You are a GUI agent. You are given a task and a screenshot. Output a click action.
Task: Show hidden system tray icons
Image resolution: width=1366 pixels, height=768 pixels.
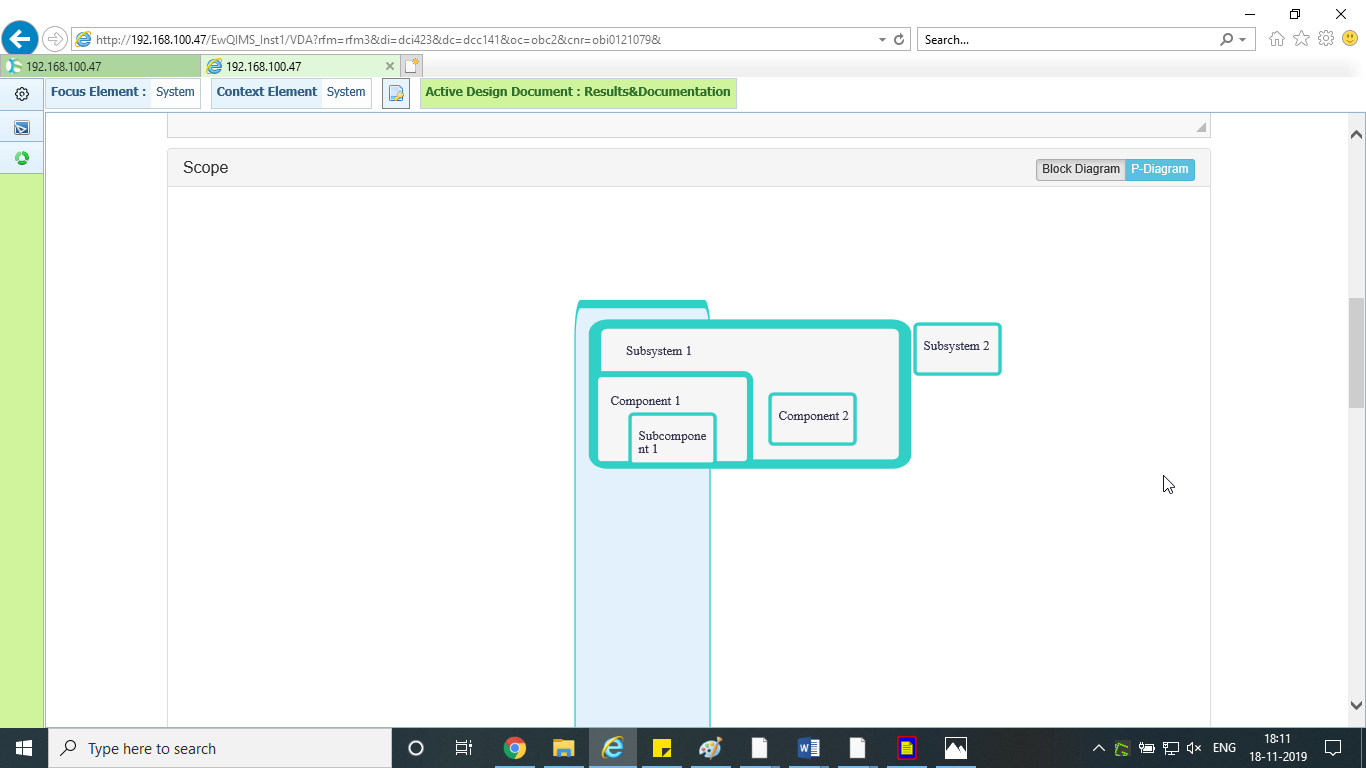tap(1099, 748)
